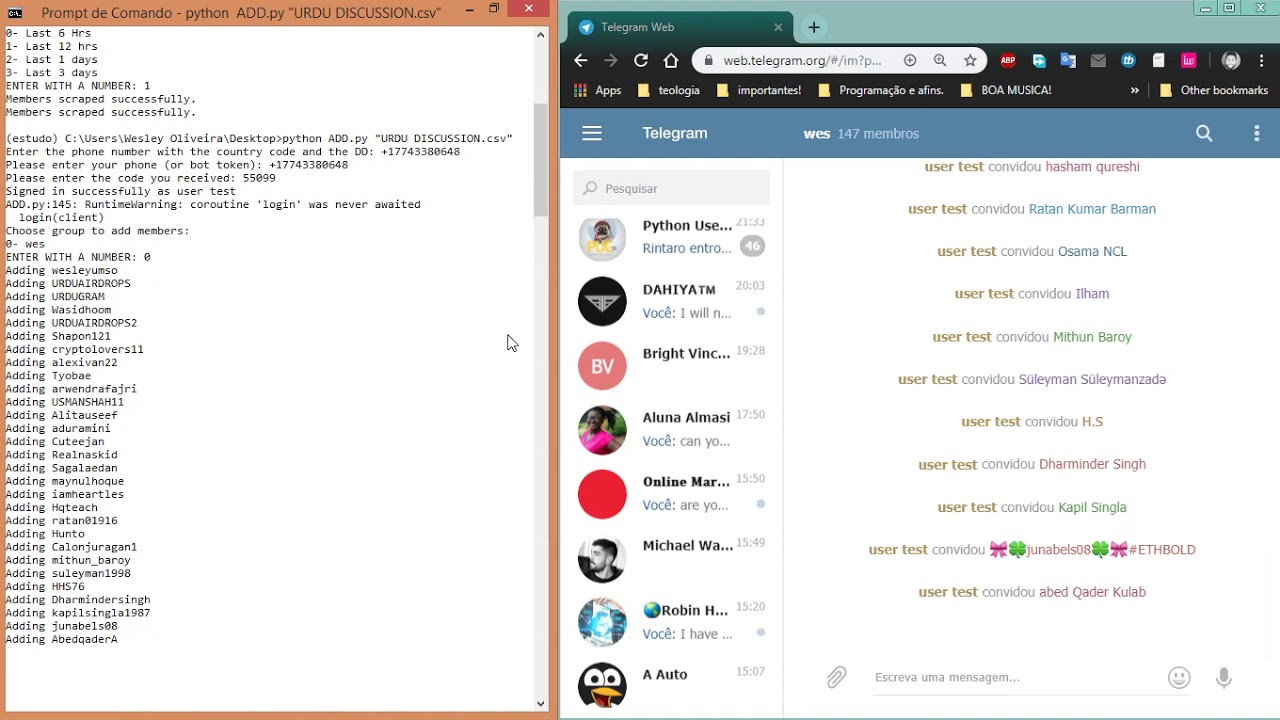Open the Chrome profile avatar
1280x720 pixels.
1231,60
